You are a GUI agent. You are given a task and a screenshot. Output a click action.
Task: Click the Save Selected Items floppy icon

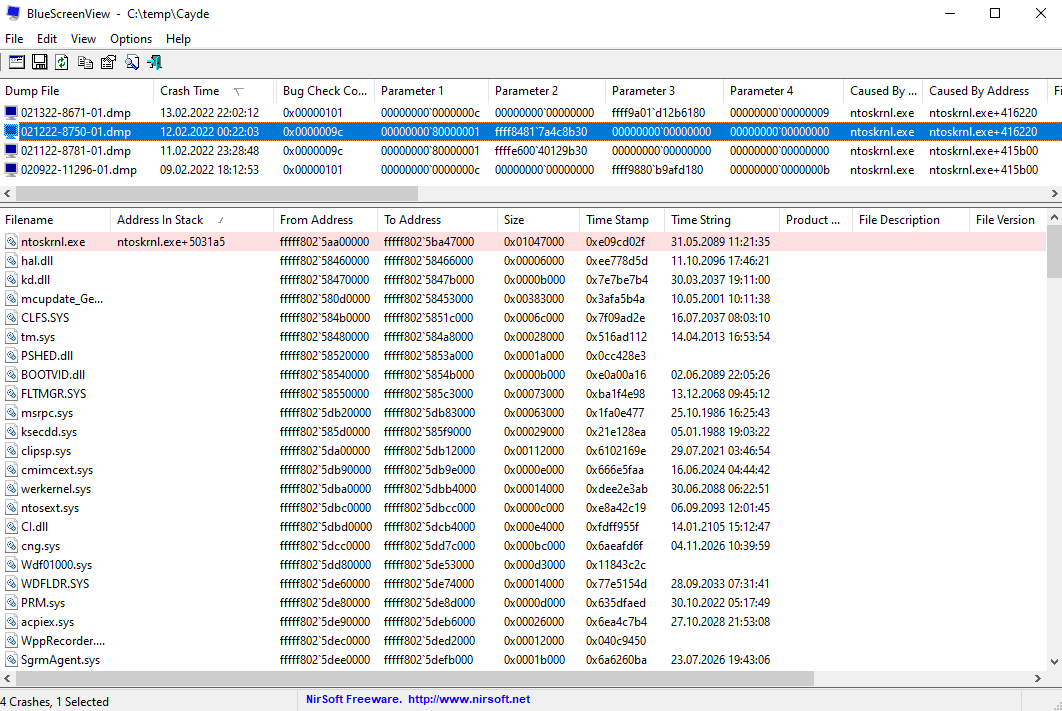40,62
